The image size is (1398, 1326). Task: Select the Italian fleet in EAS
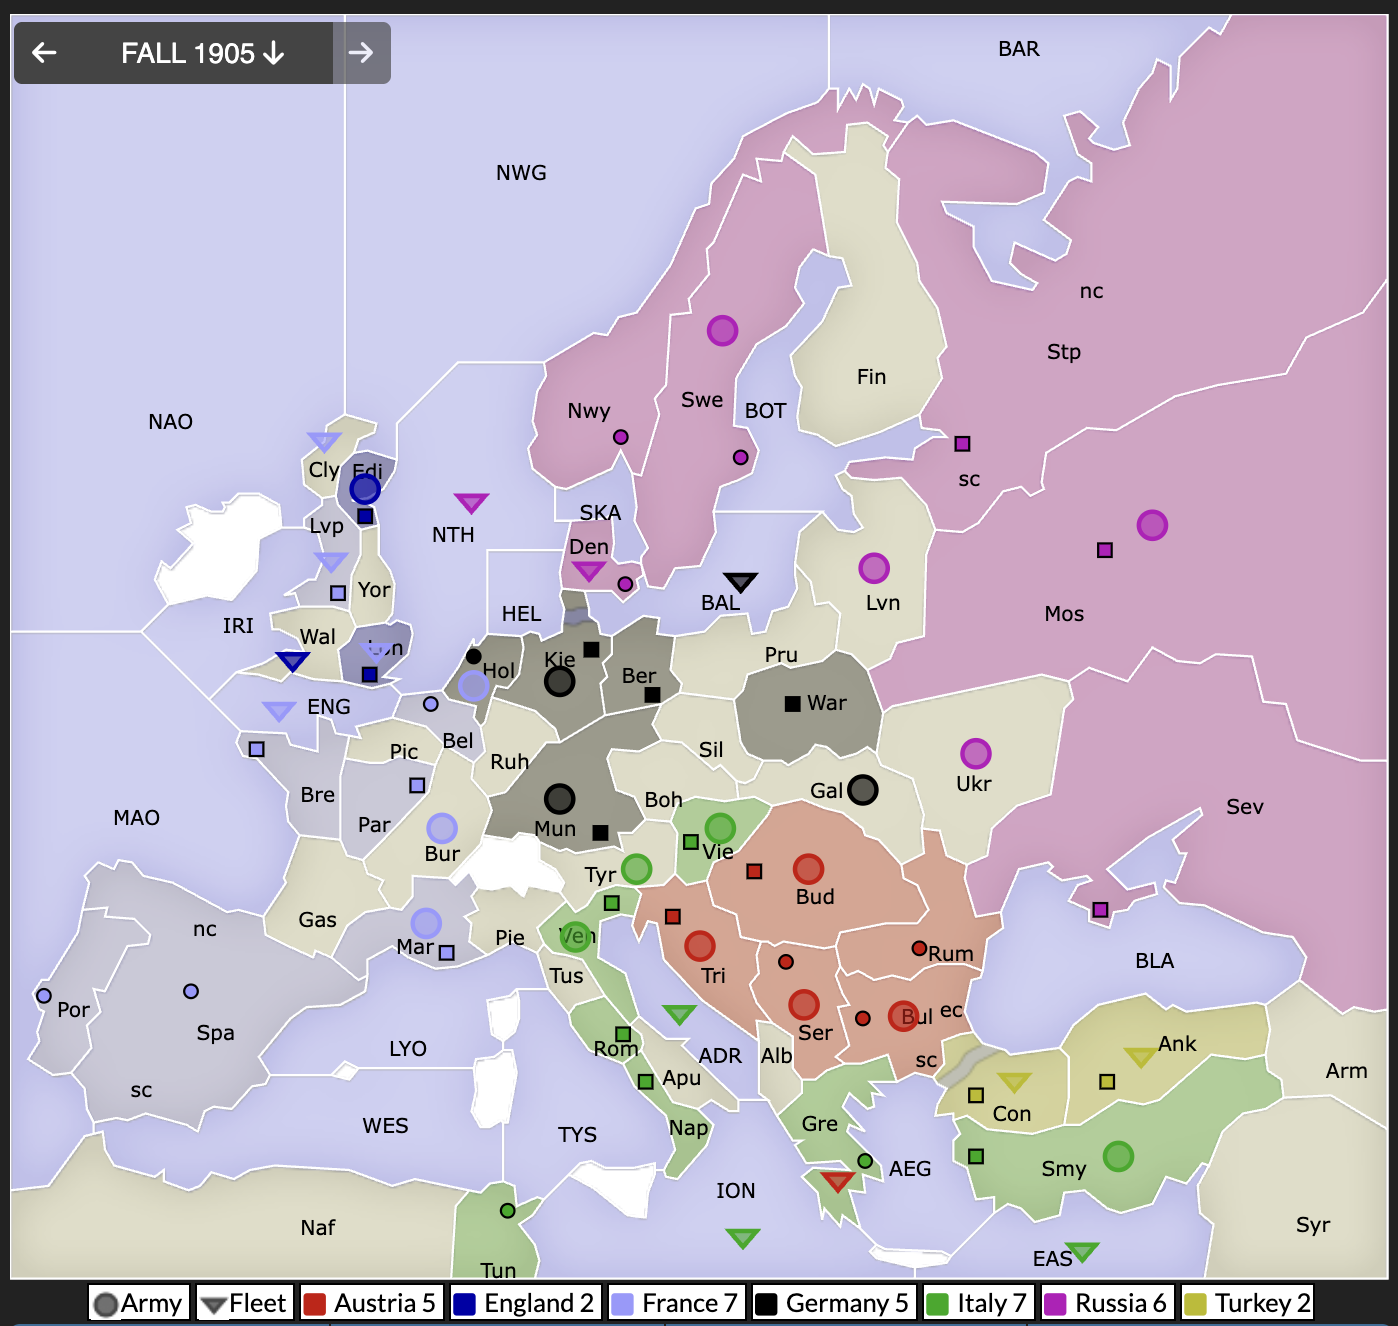[1082, 1251]
